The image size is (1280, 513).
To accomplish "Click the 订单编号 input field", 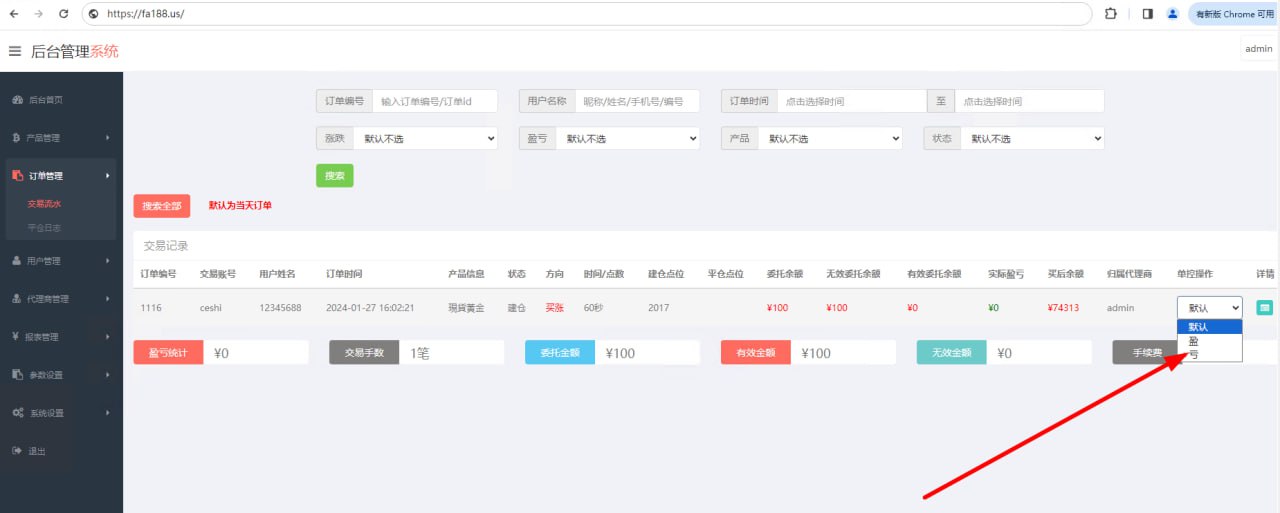I will [x=435, y=101].
